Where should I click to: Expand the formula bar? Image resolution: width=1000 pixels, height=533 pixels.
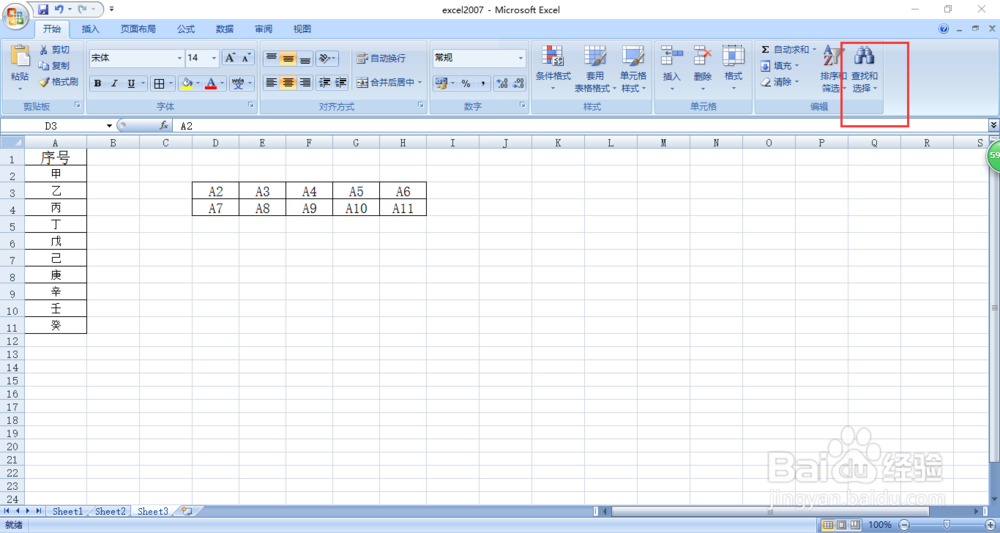tap(994, 126)
